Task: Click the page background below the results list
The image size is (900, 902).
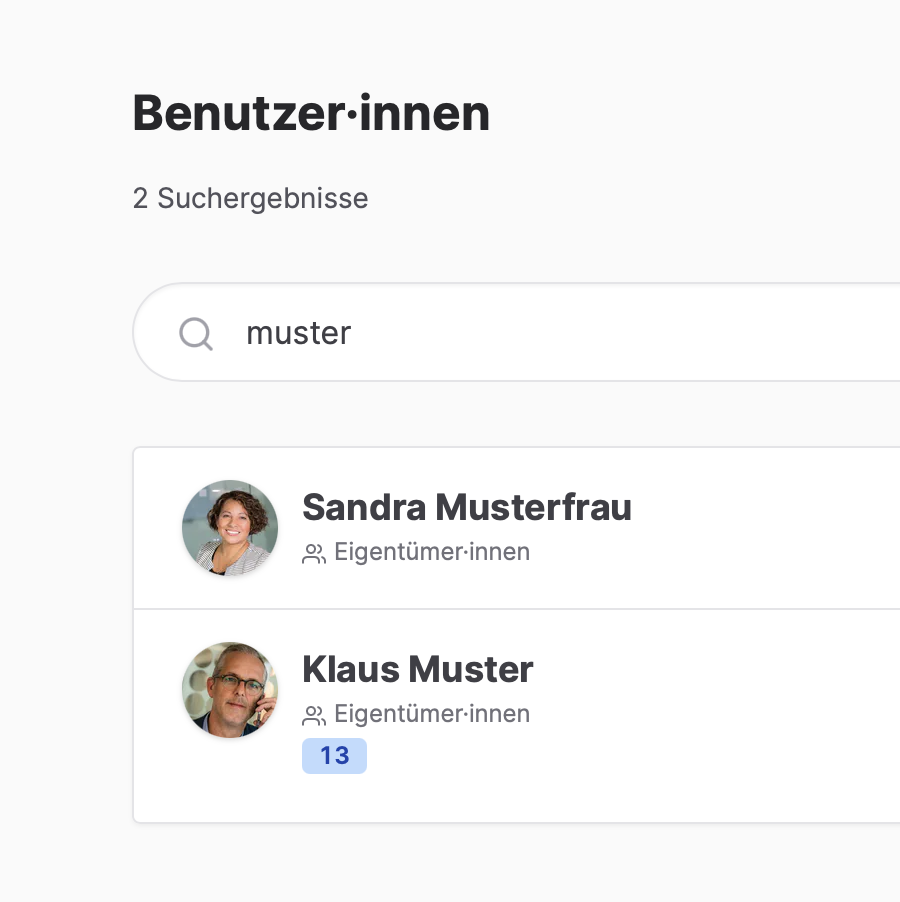Action: coord(500,862)
